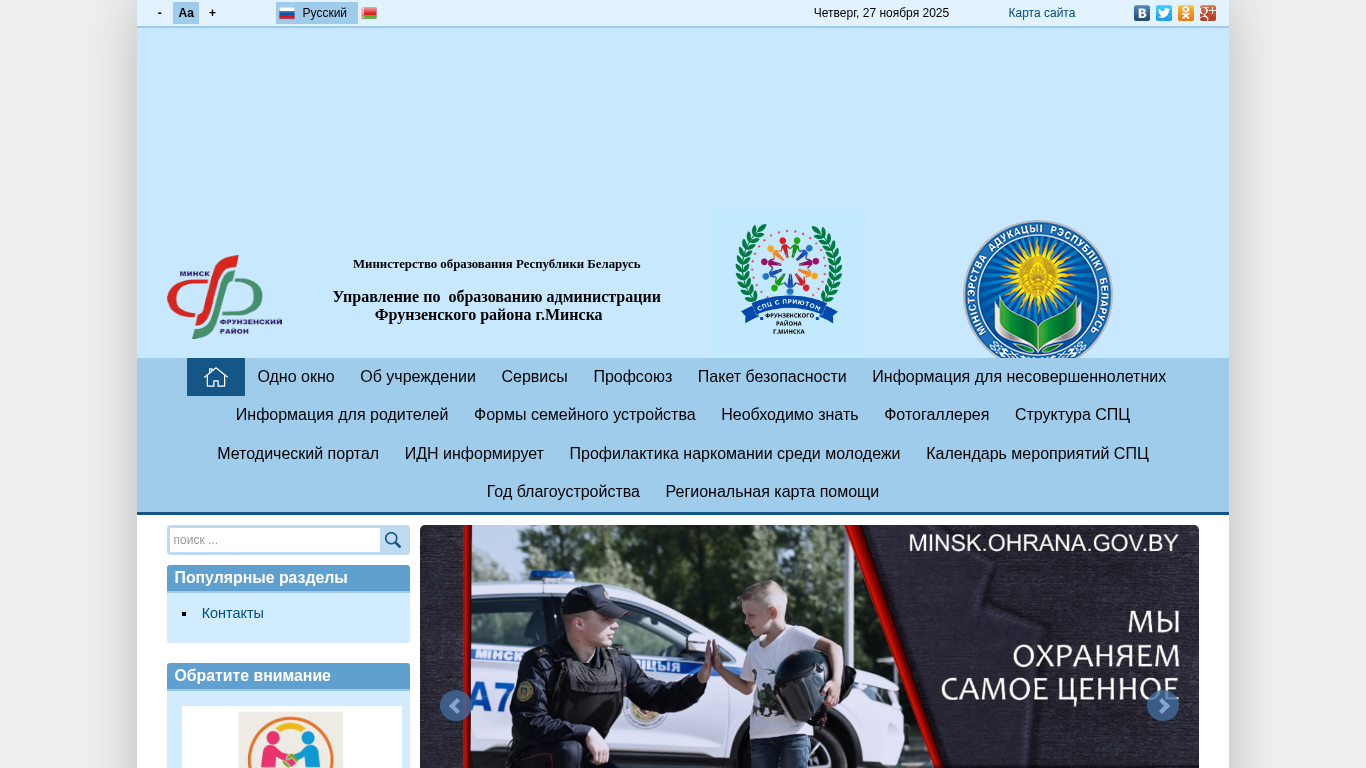Screen dimensions: 1366x768
Task: Share via Google Plus icon
Action: click(x=1207, y=13)
